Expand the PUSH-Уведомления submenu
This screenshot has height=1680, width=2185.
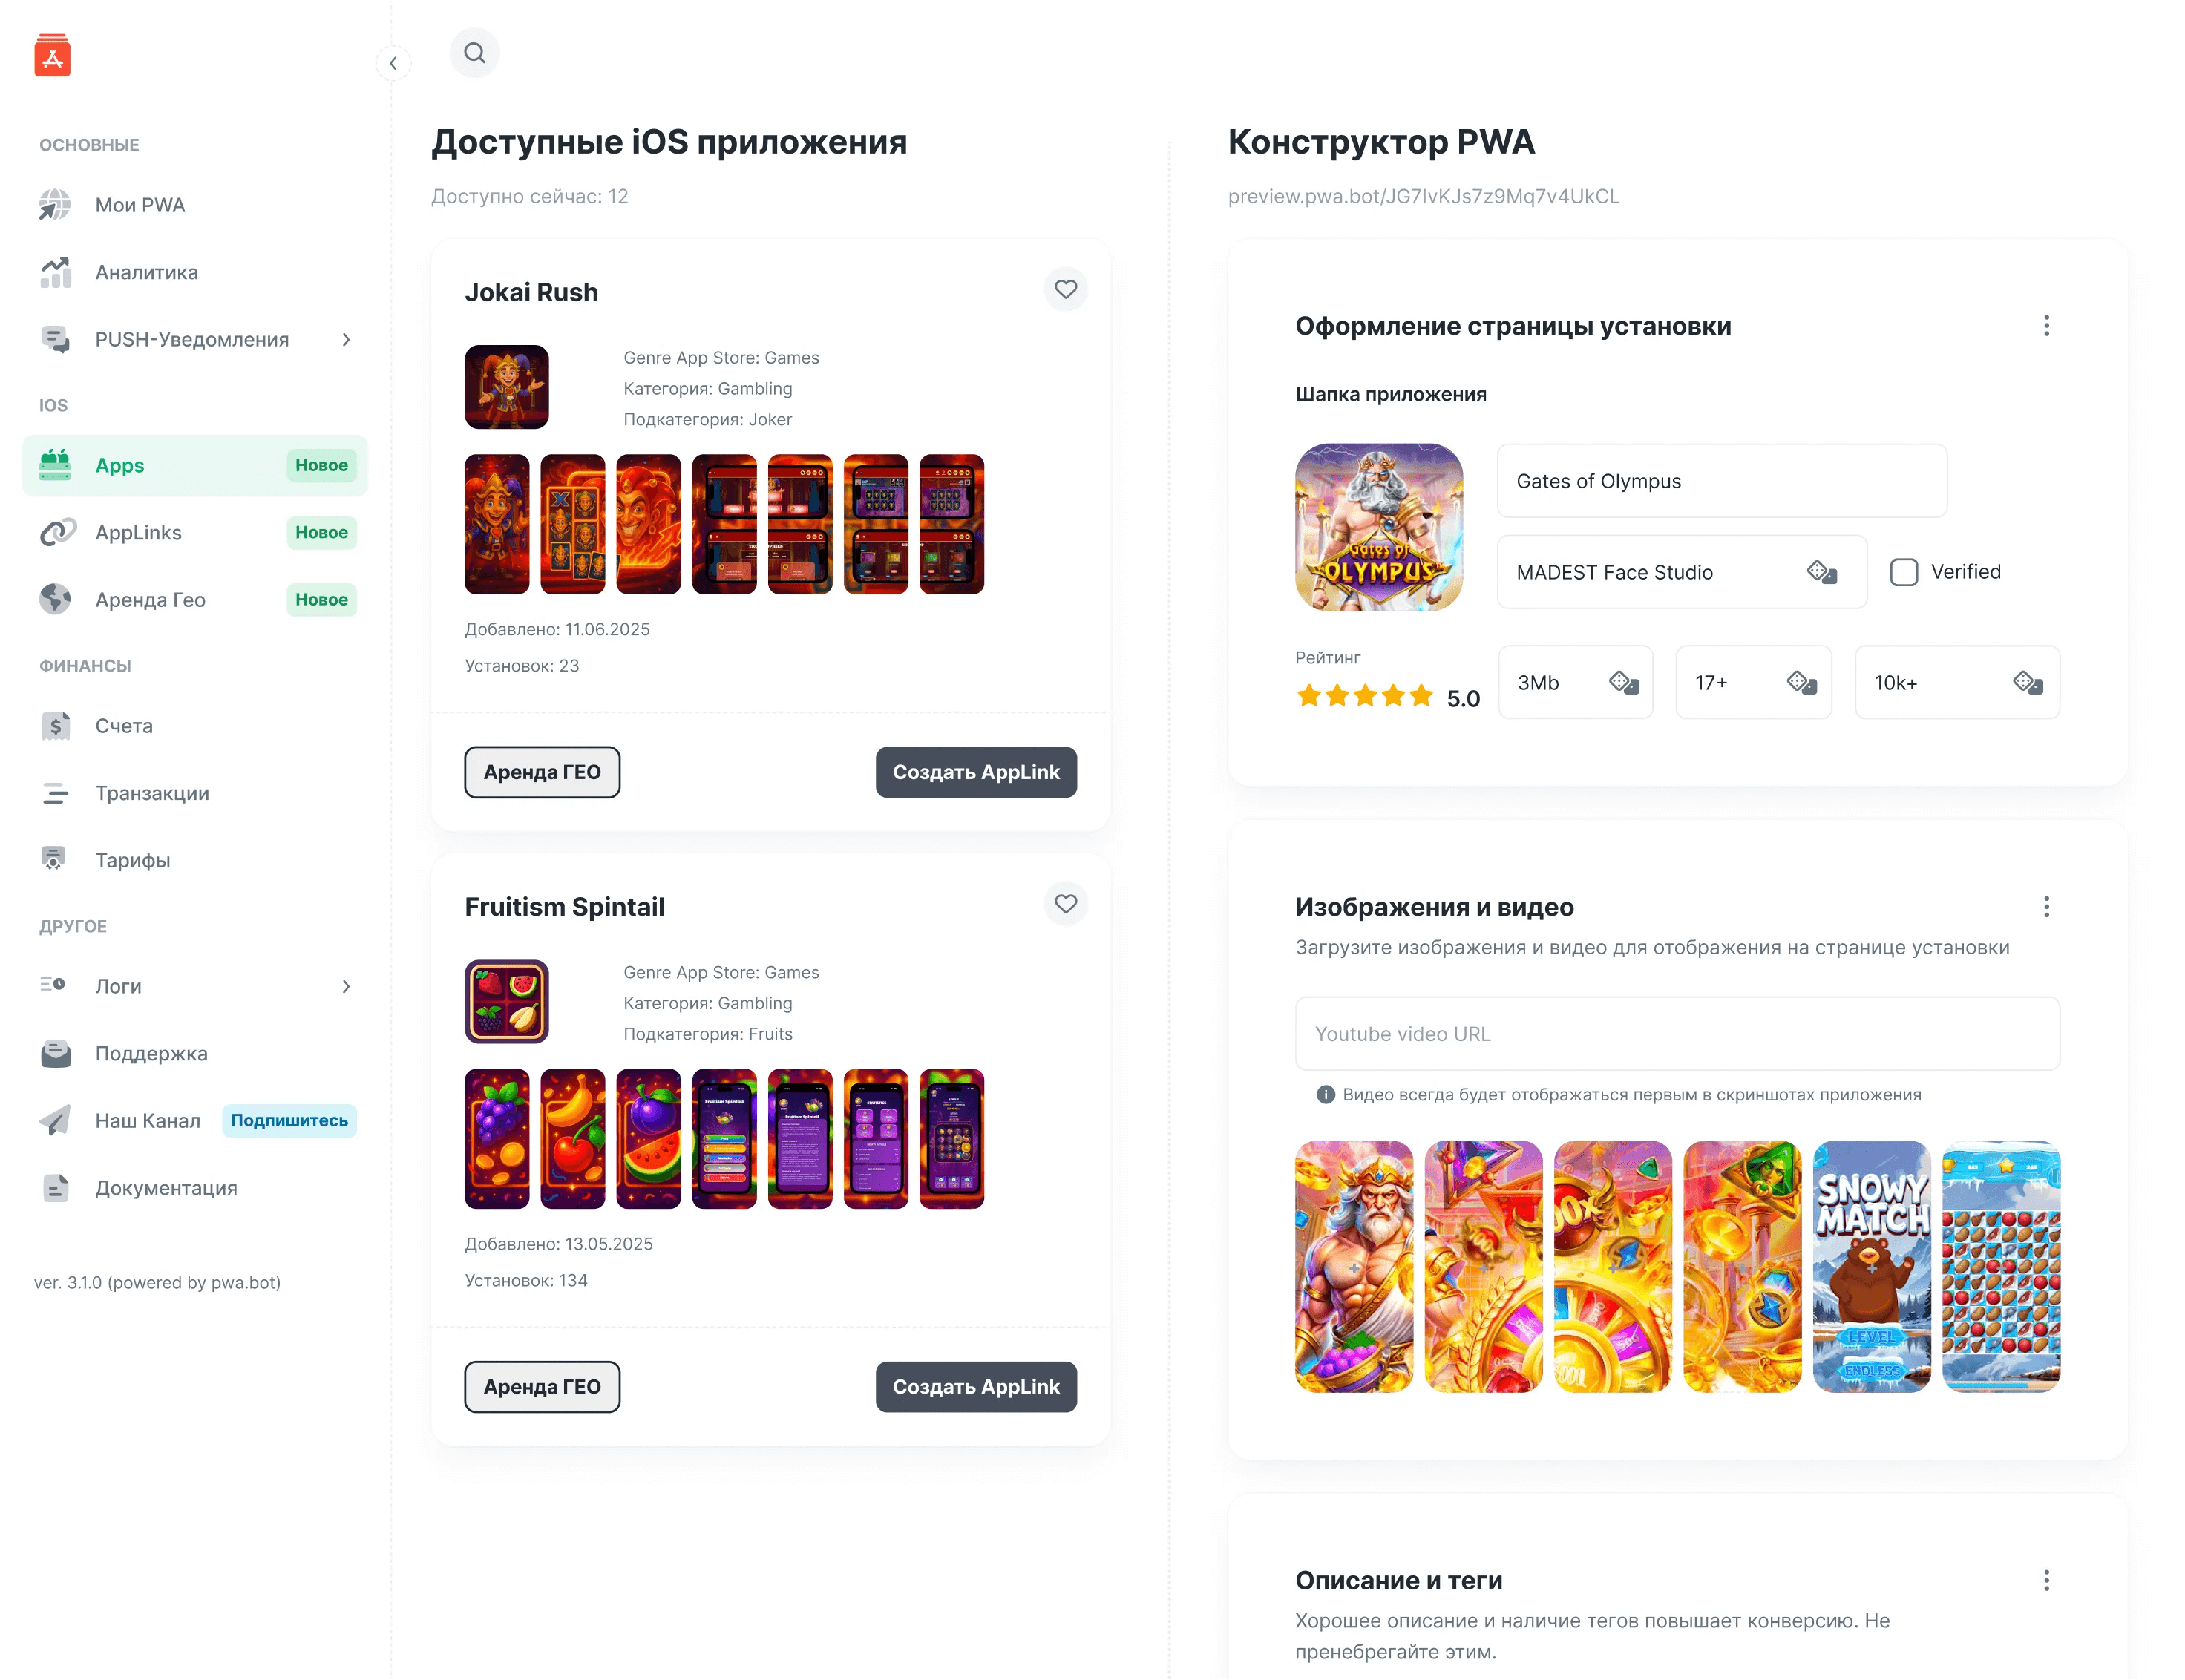(346, 340)
